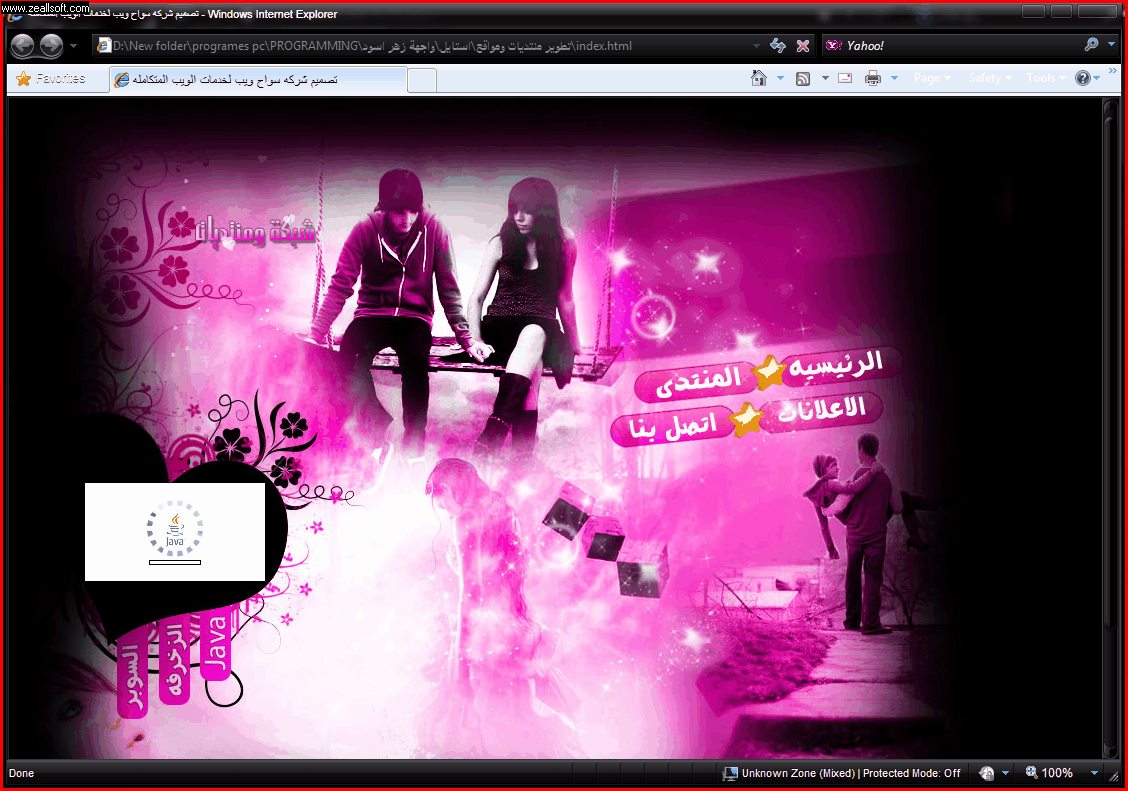Click the Home icon in command bar
Image resolution: width=1128 pixels, height=791 pixels.
759,78
